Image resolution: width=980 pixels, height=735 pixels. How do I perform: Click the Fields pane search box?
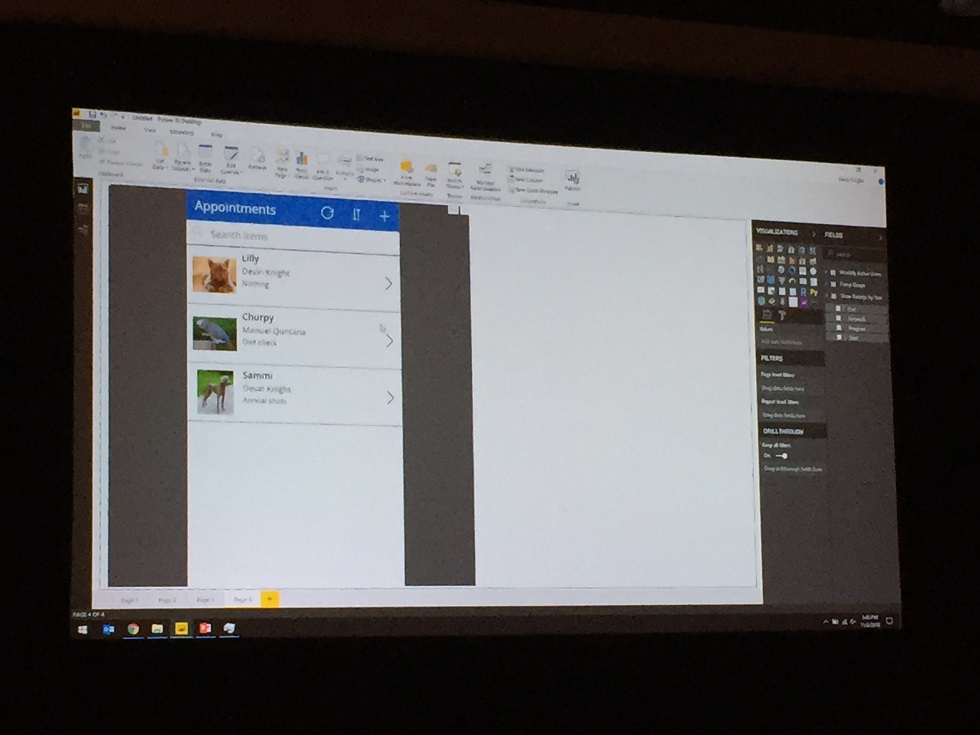854,254
